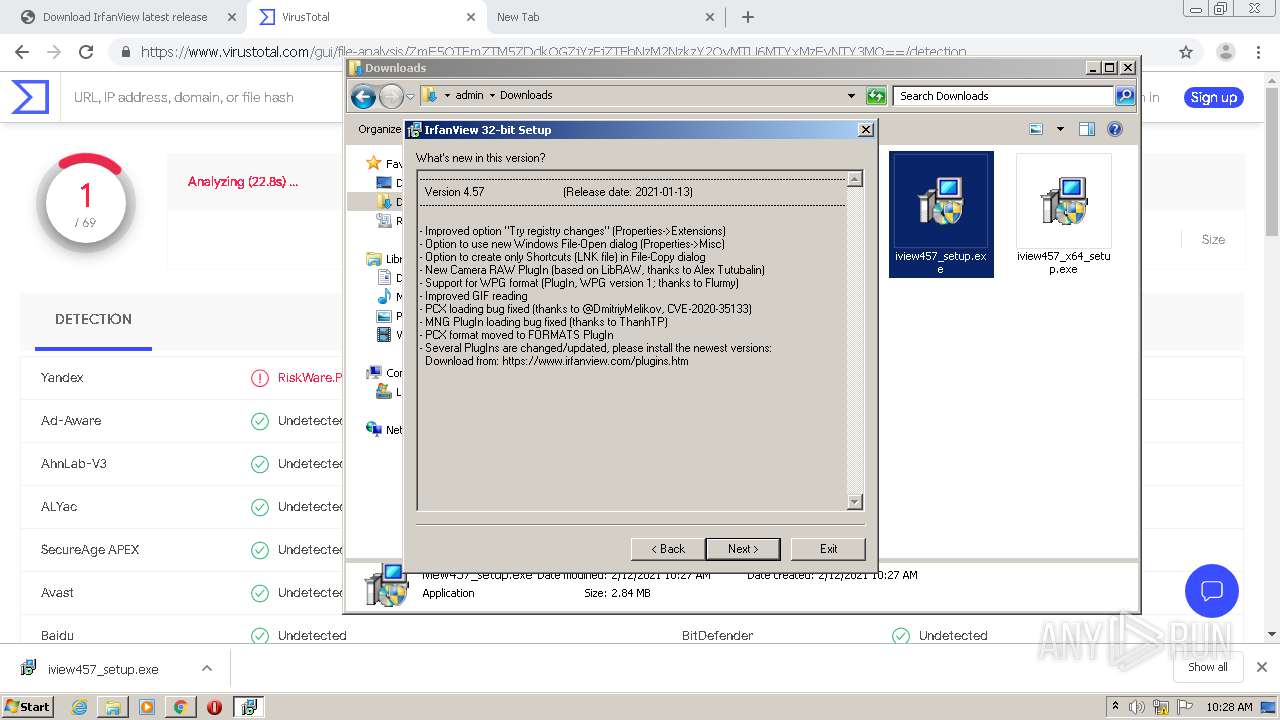Viewport: 1280px width, 720px height.
Task: Click the Explorer Forward arrow button
Action: click(391, 96)
